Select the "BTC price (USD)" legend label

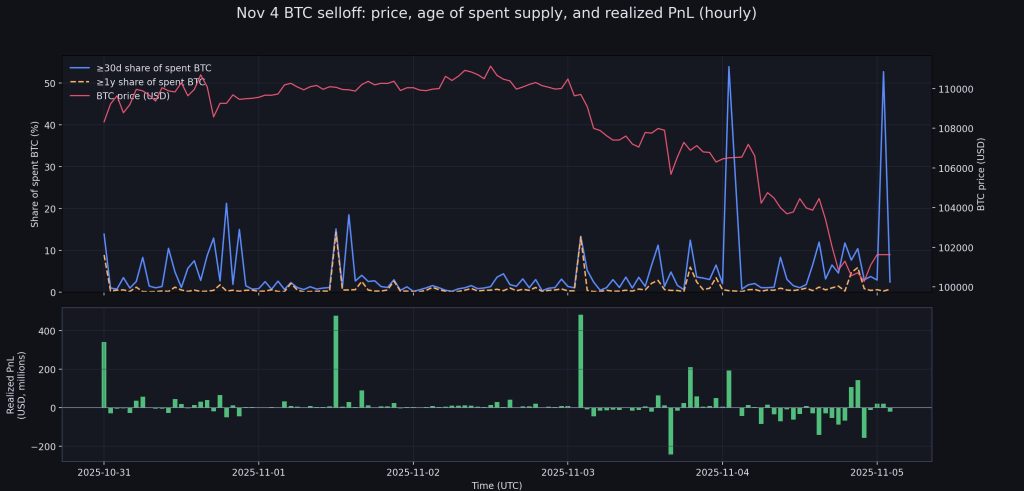(133, 96)
